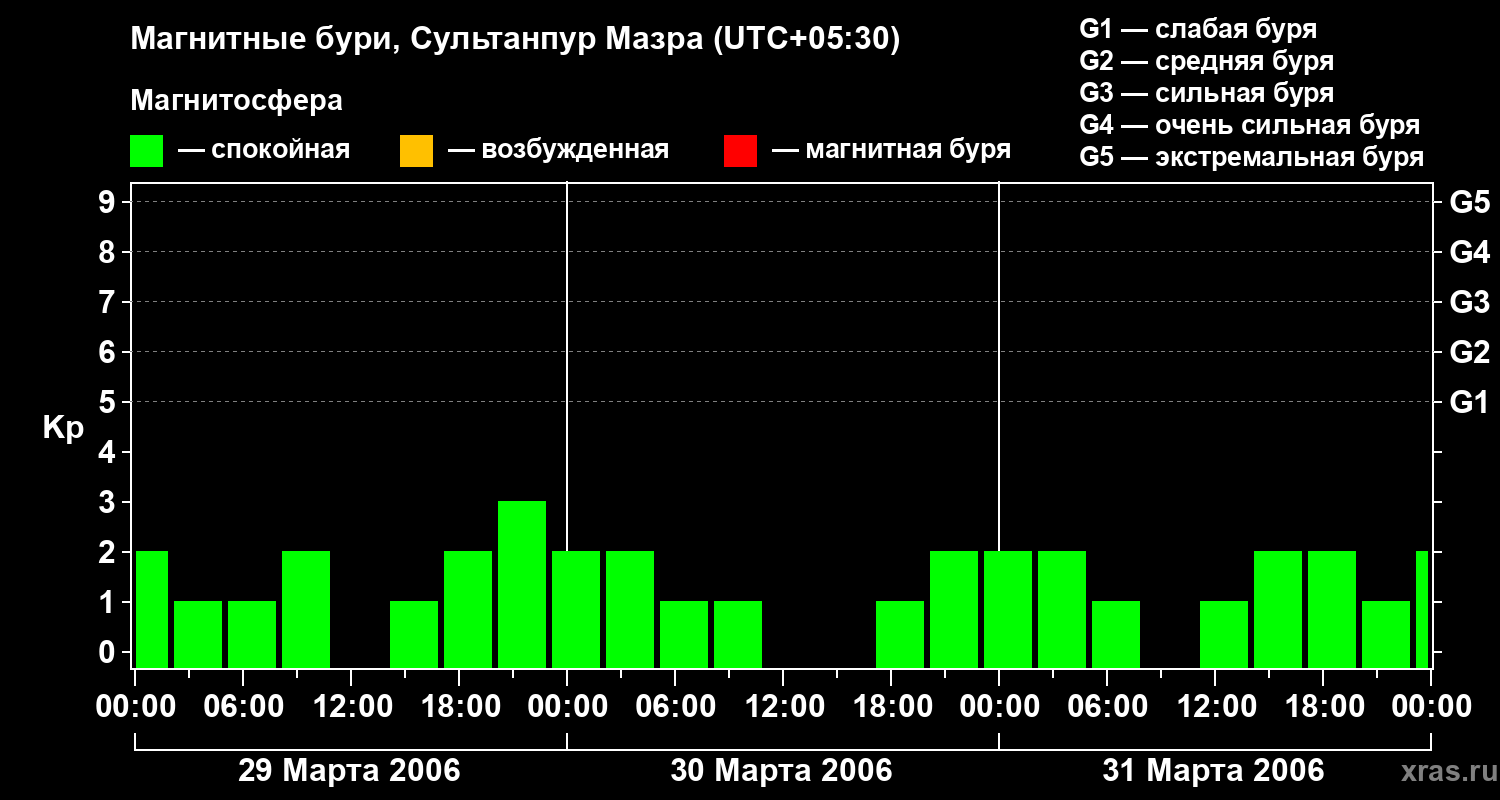Click the narrow last bar ending 31 March
Screen dimensions: 1500x800
(x=1422, y=609)
